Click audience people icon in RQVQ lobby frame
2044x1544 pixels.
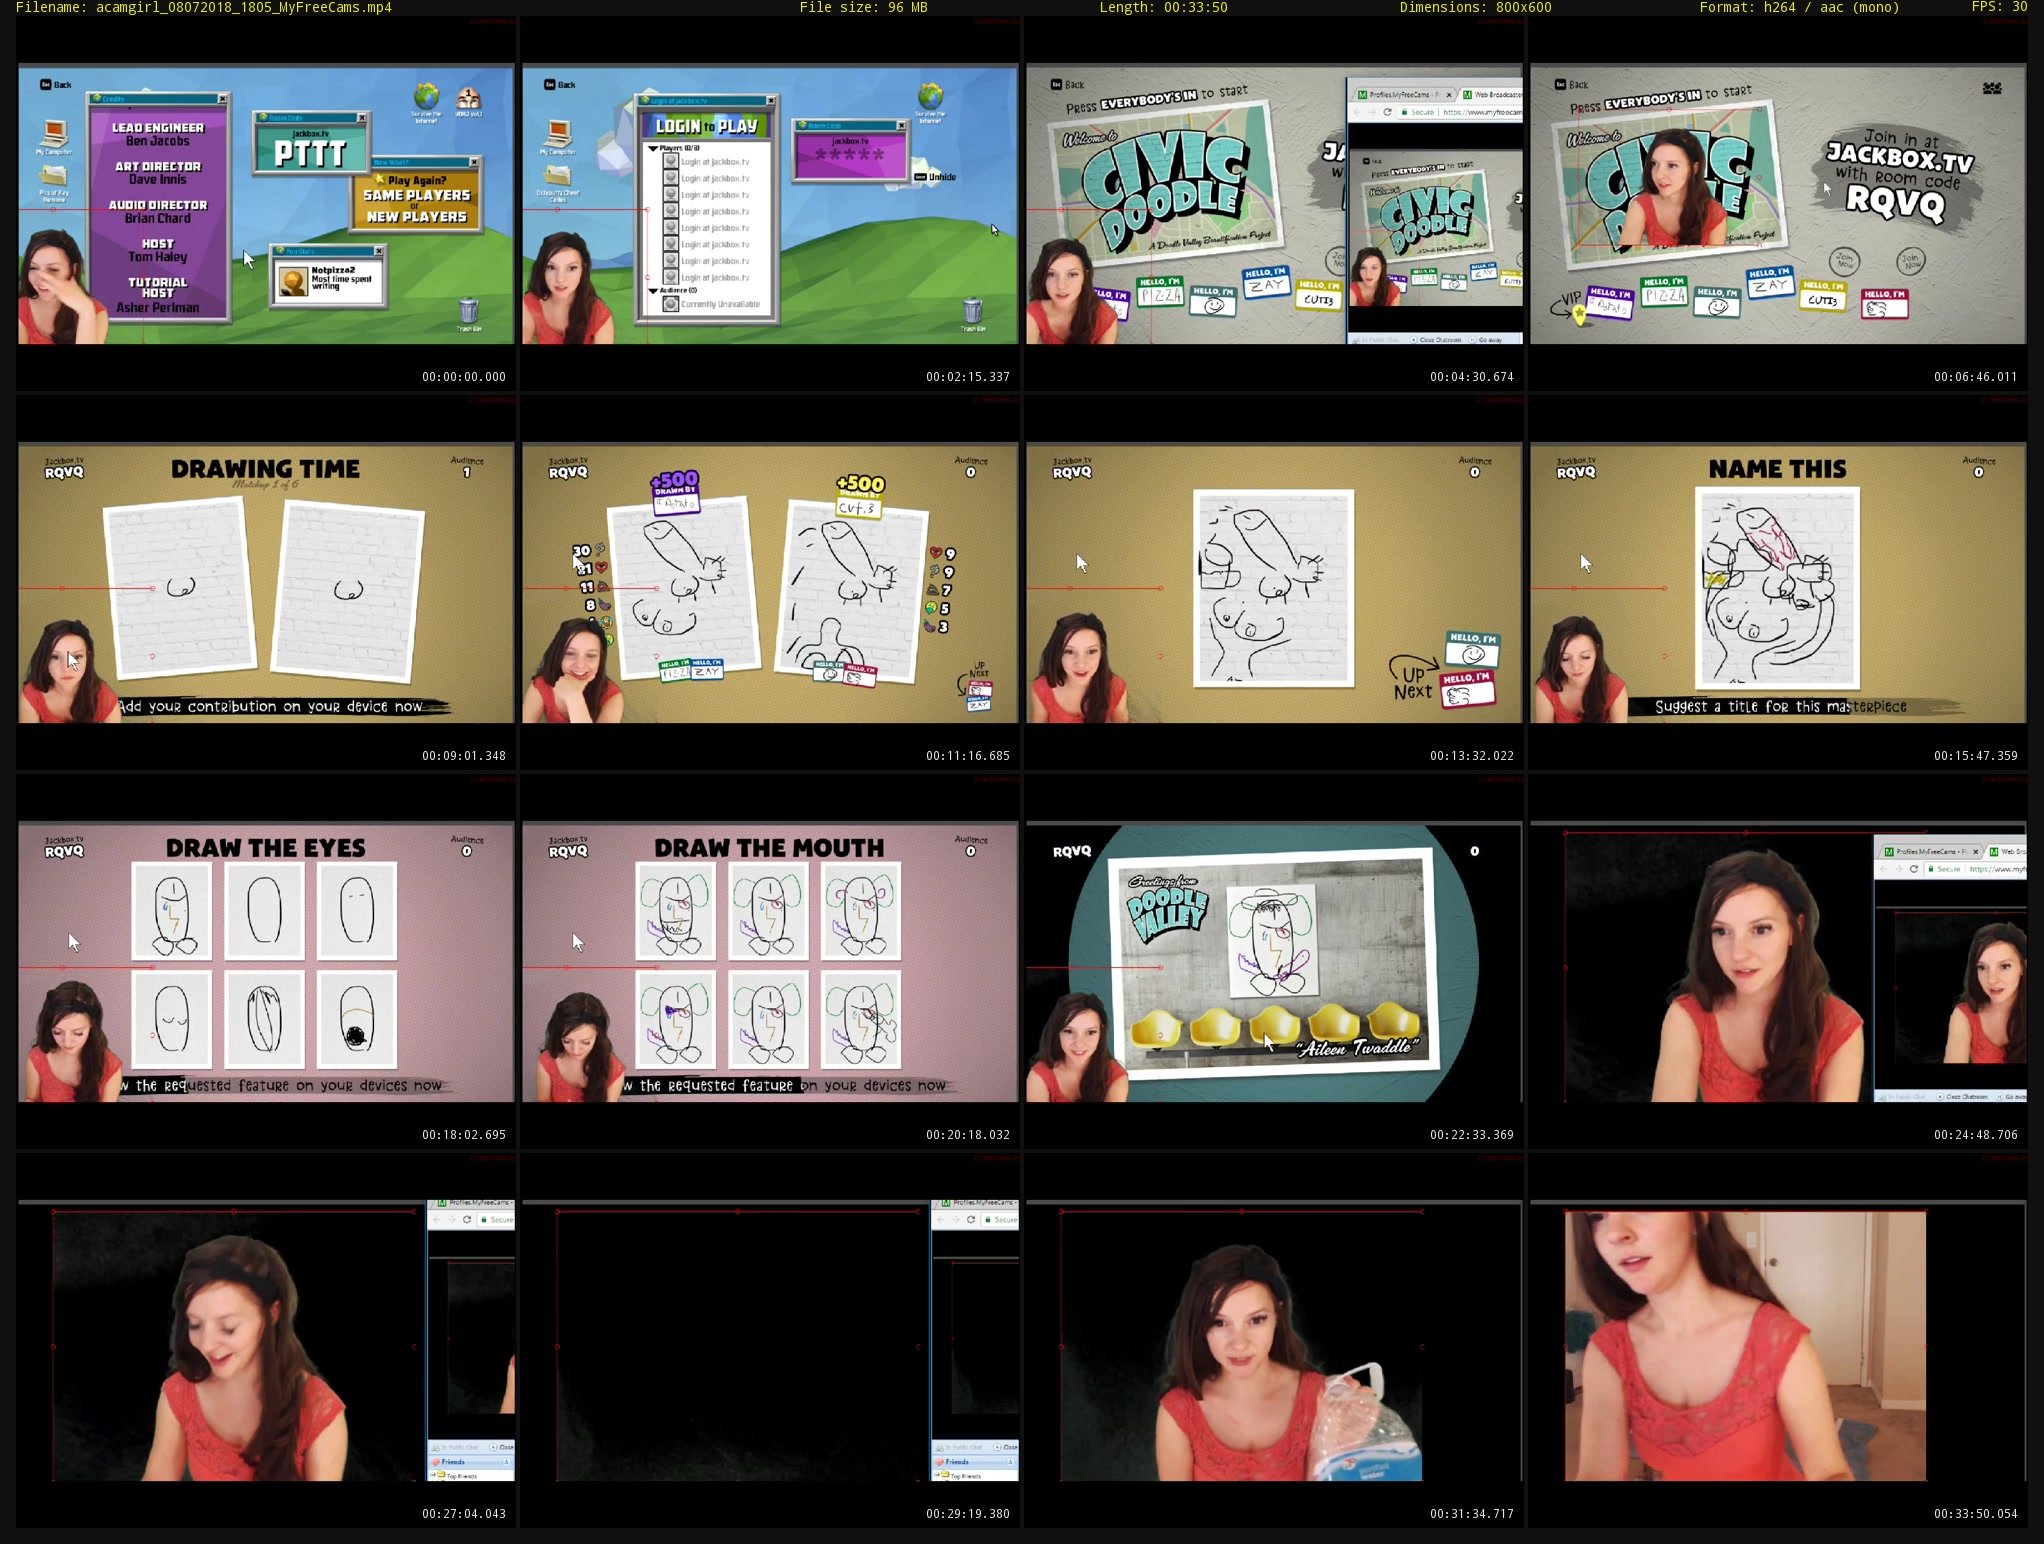point(1991,88)
